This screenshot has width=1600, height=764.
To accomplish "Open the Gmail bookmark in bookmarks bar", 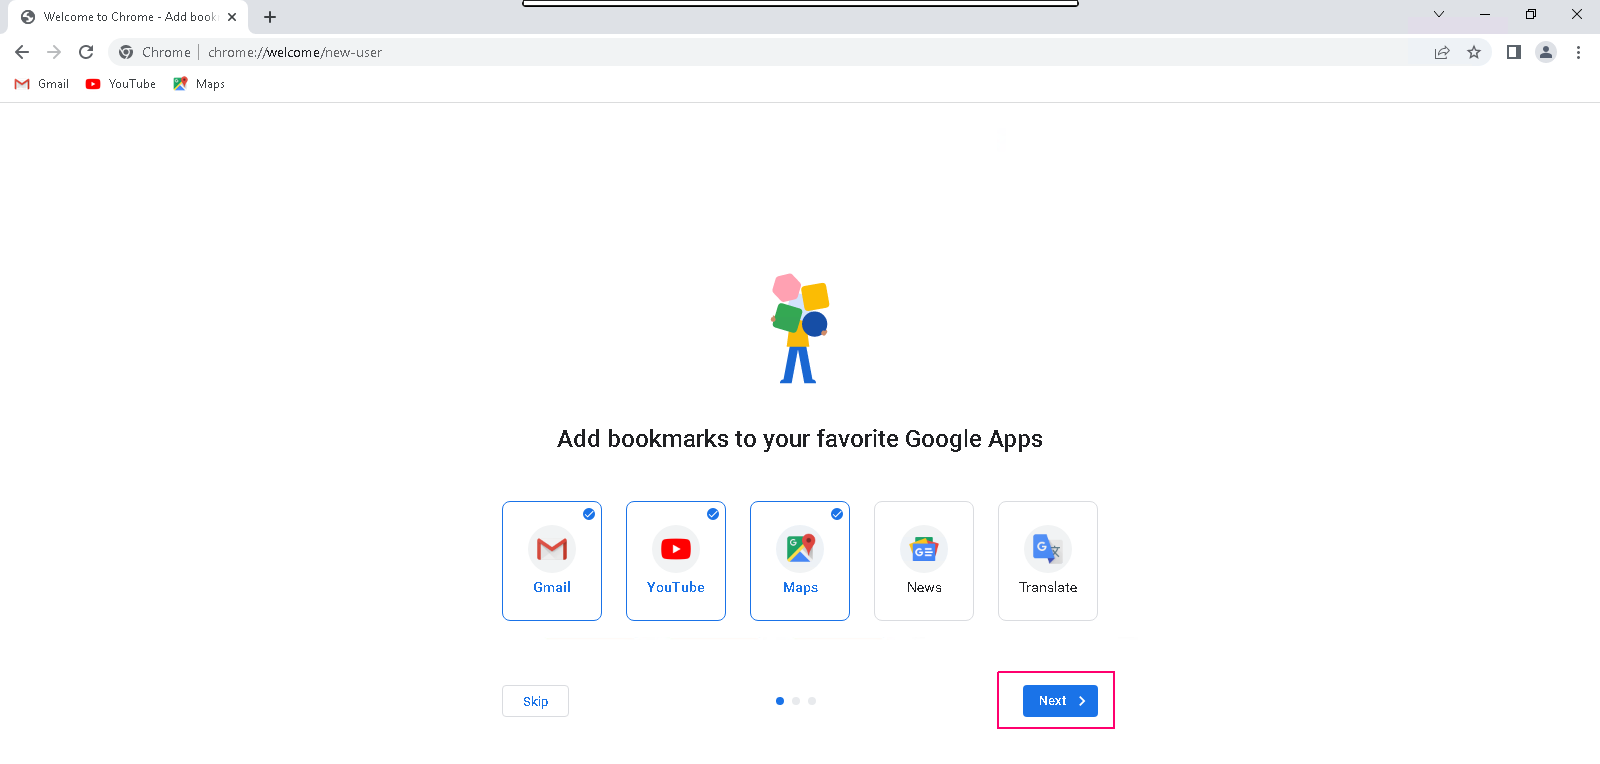I will coord(42,84).
